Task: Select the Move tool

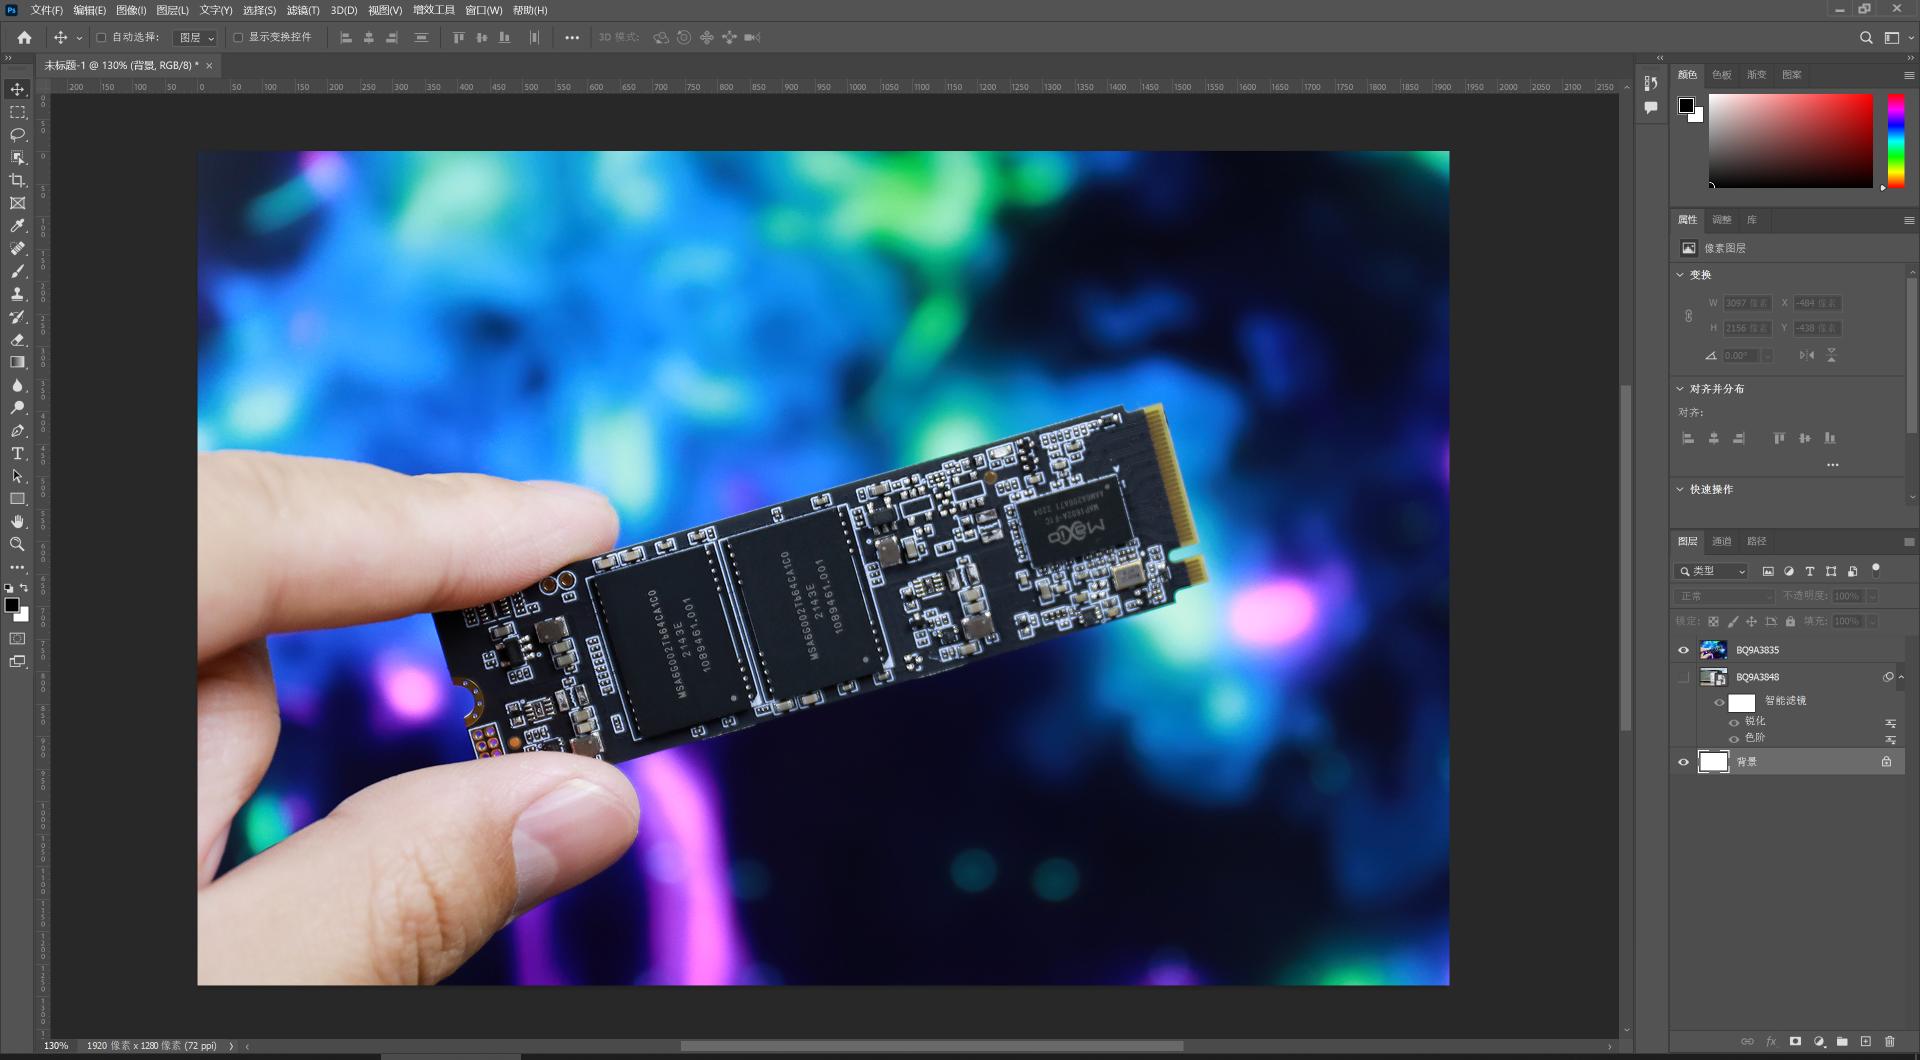Action: coord(17,88)
